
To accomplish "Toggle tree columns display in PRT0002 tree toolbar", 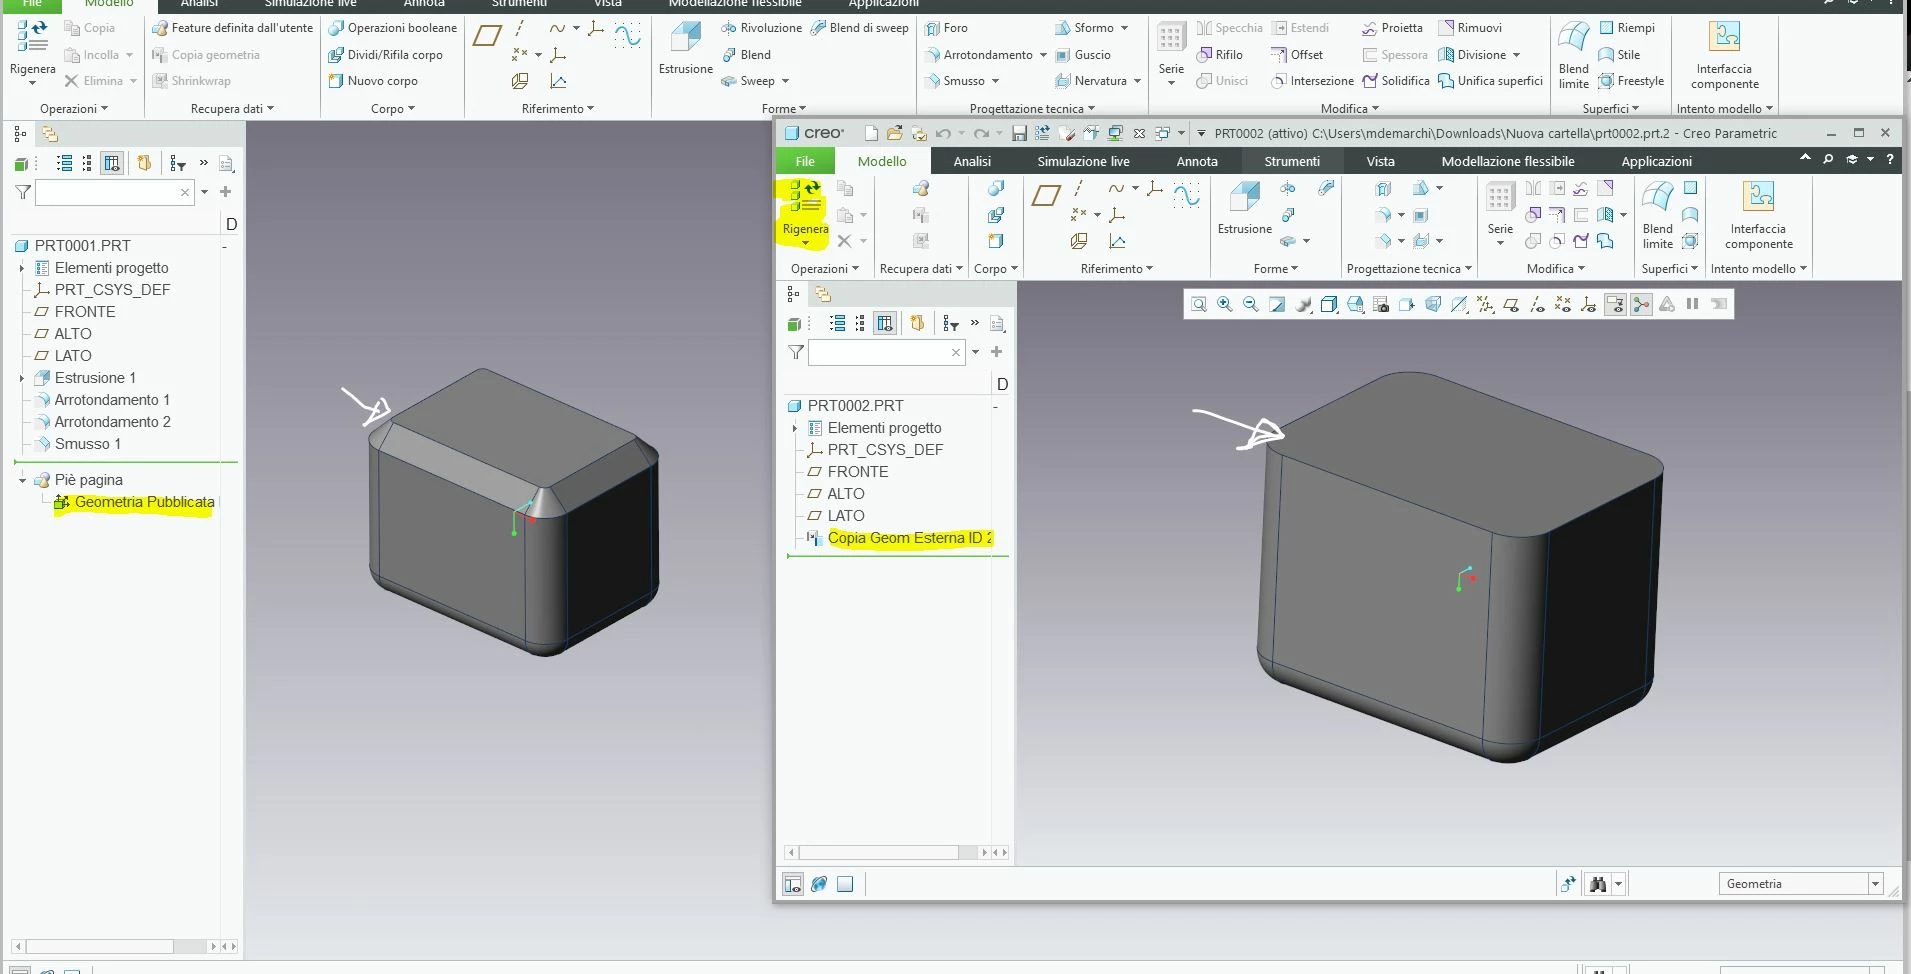I will click(884, 323).
